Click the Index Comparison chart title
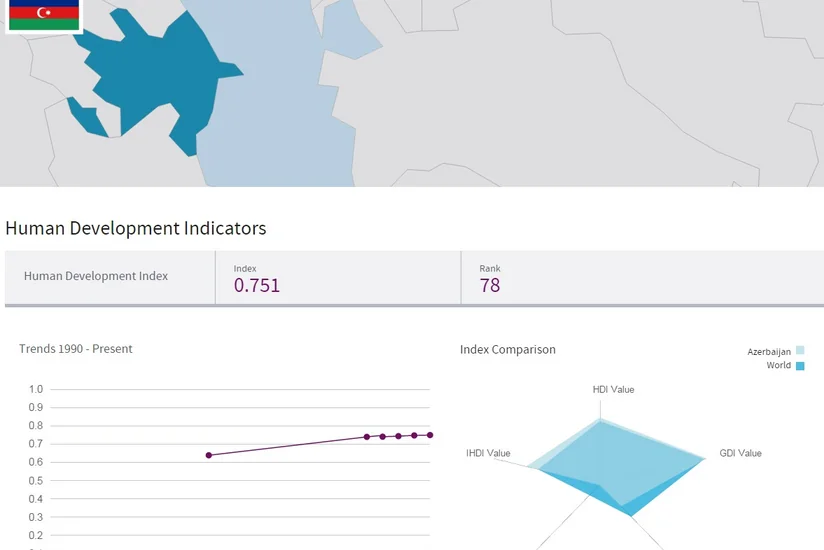 click(508, 349)
